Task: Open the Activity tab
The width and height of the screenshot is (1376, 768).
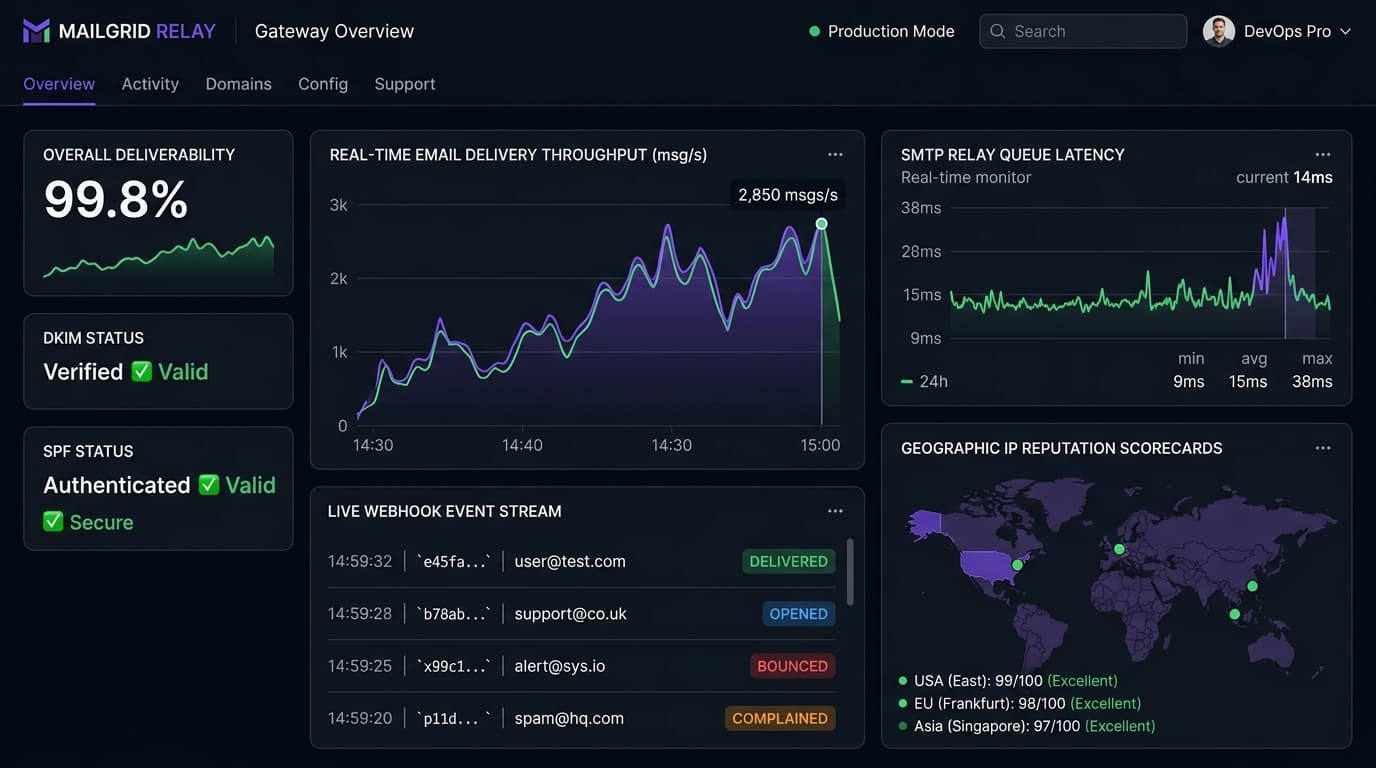Action: coord(150,84)
